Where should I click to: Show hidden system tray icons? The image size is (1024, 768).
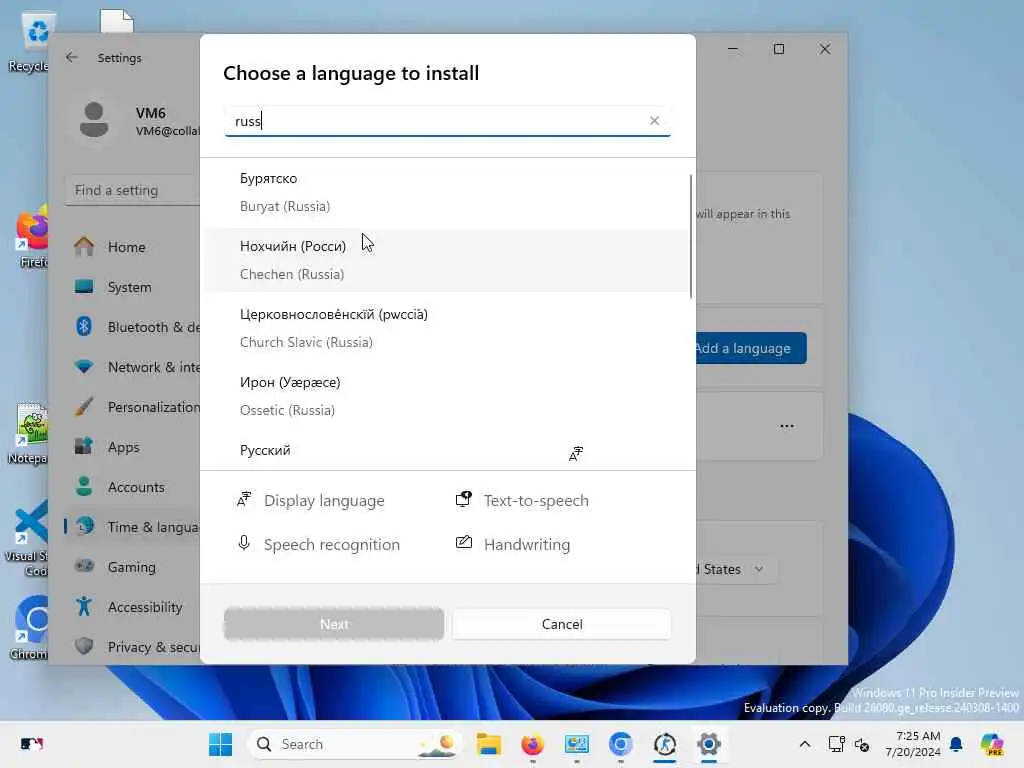click(x=805, y=744)
